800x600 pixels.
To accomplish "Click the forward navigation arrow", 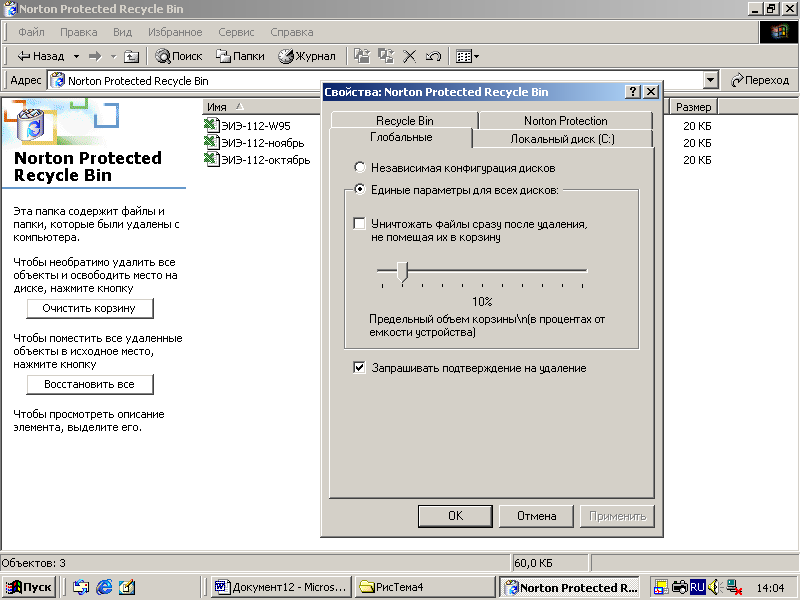I will point(95,56).
